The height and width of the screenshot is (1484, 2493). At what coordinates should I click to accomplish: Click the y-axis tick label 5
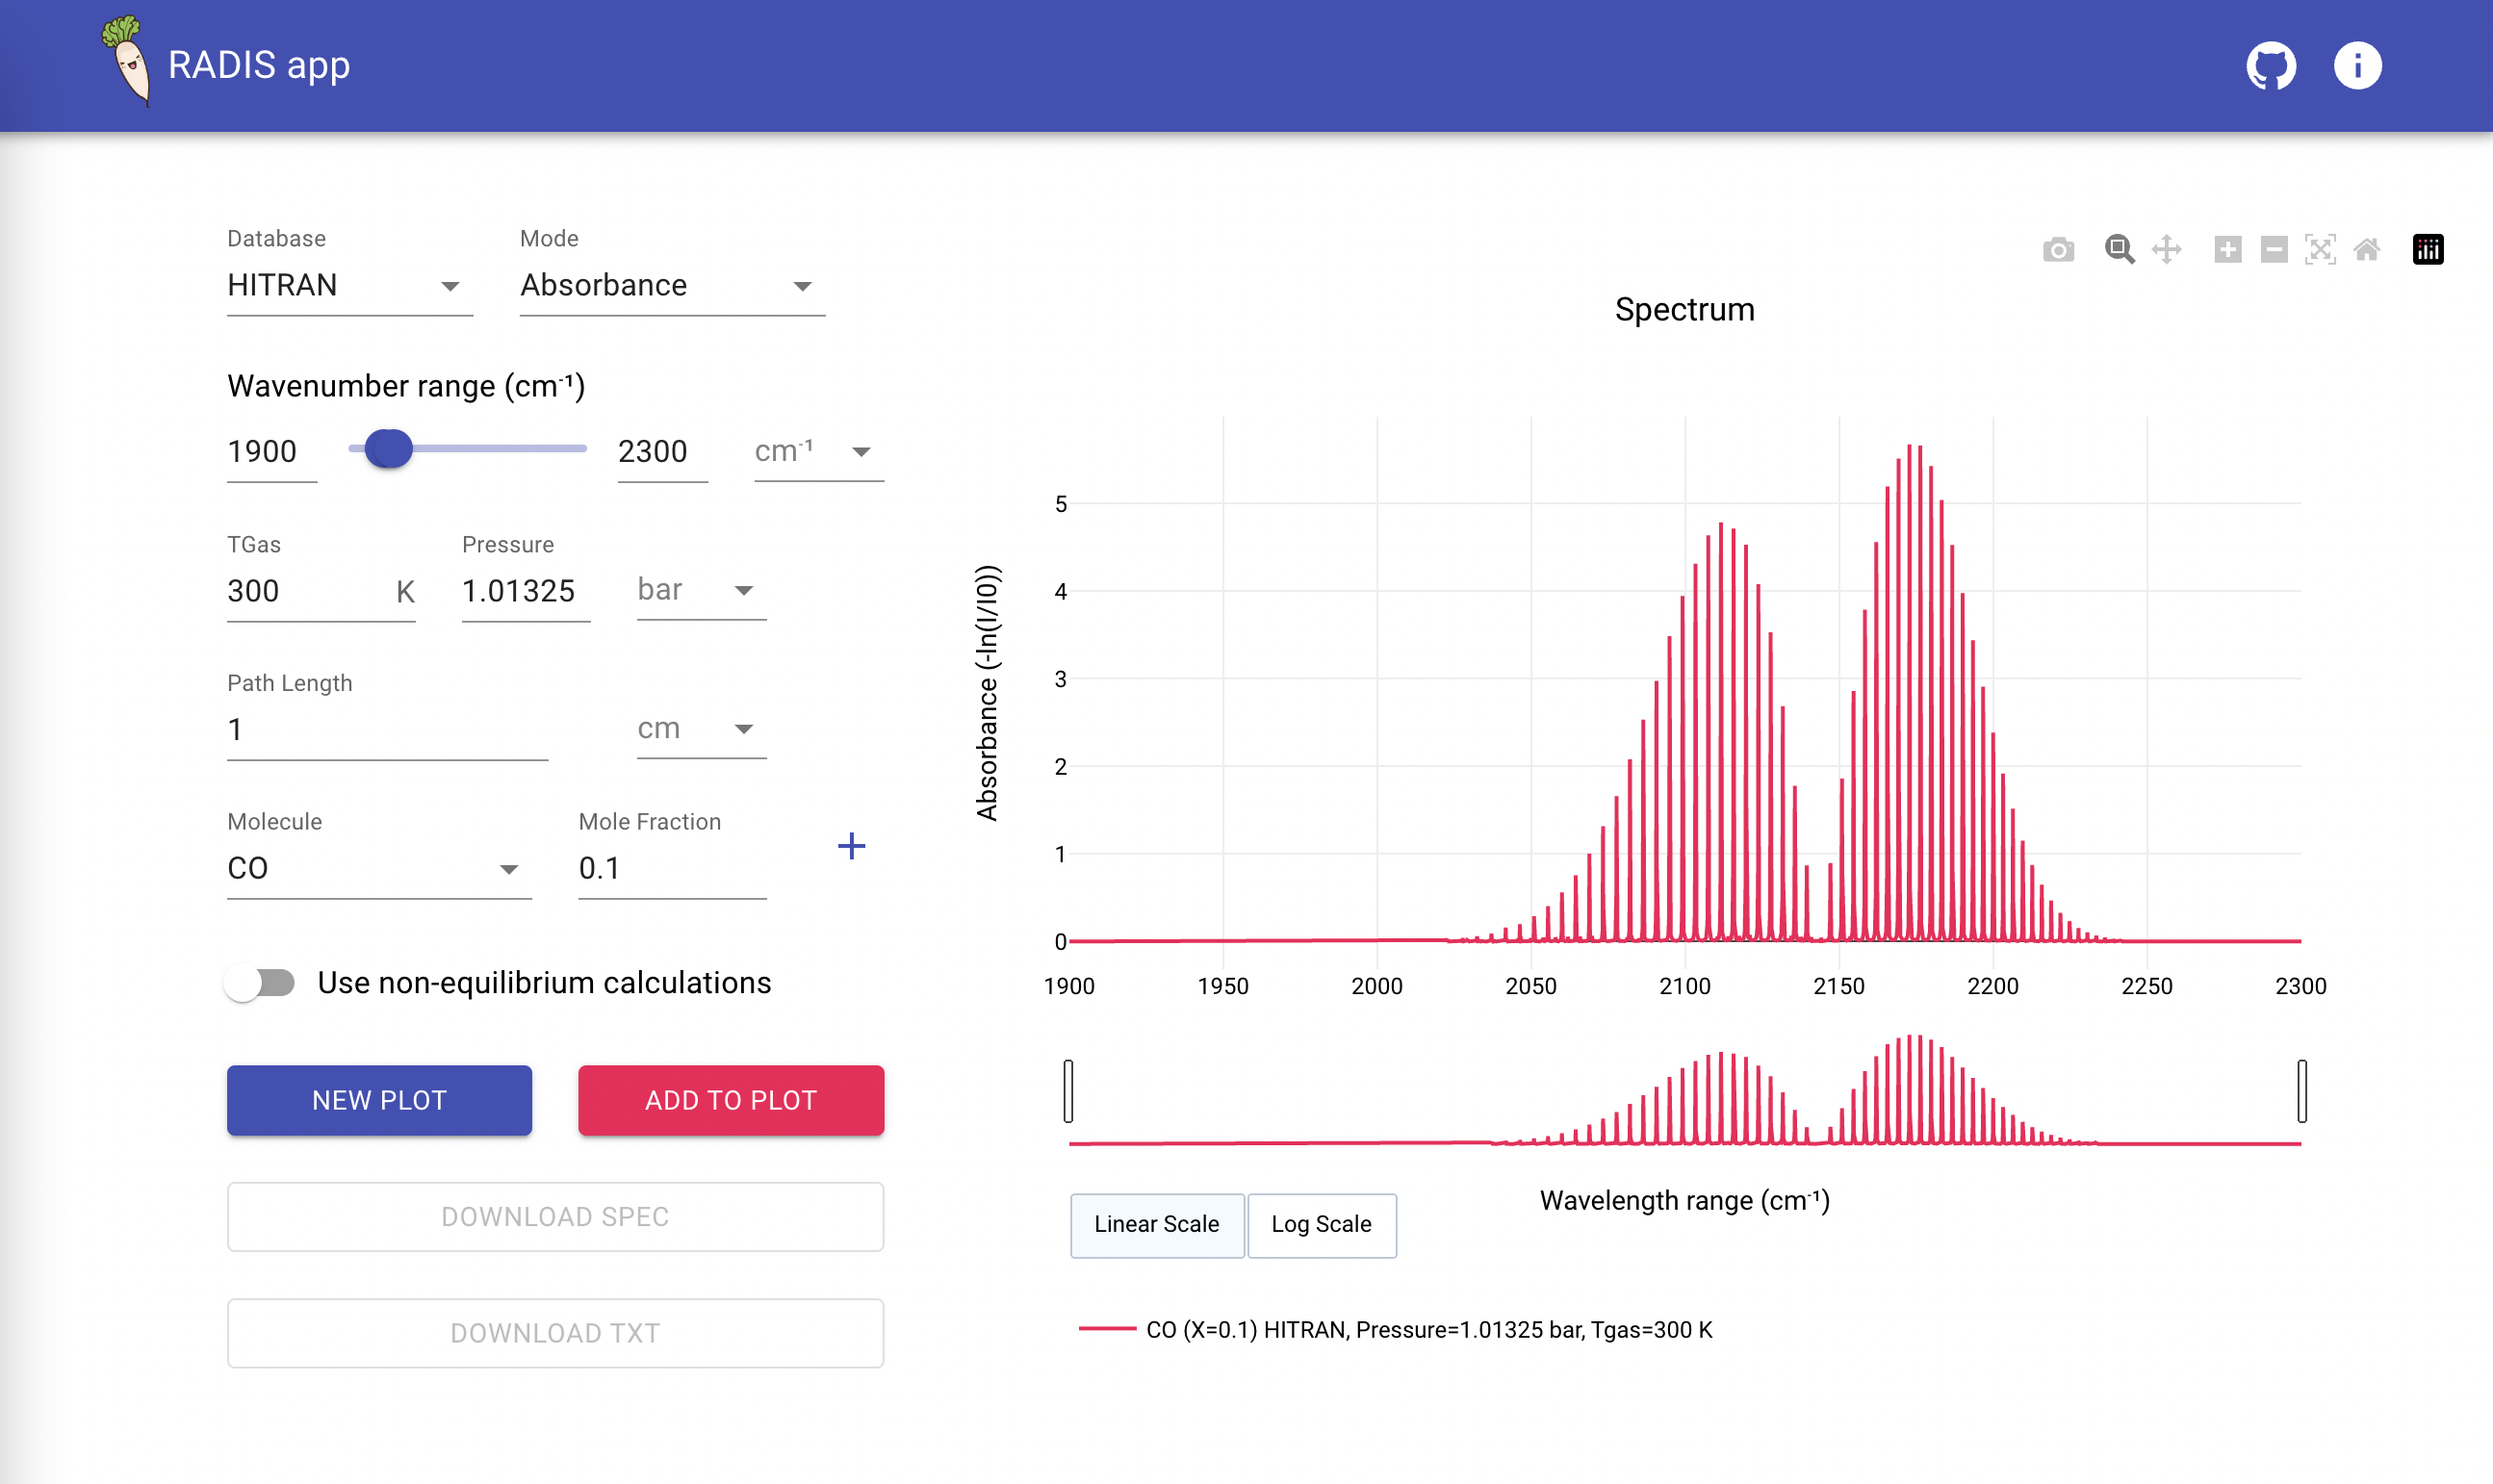tap(1060, 504)
